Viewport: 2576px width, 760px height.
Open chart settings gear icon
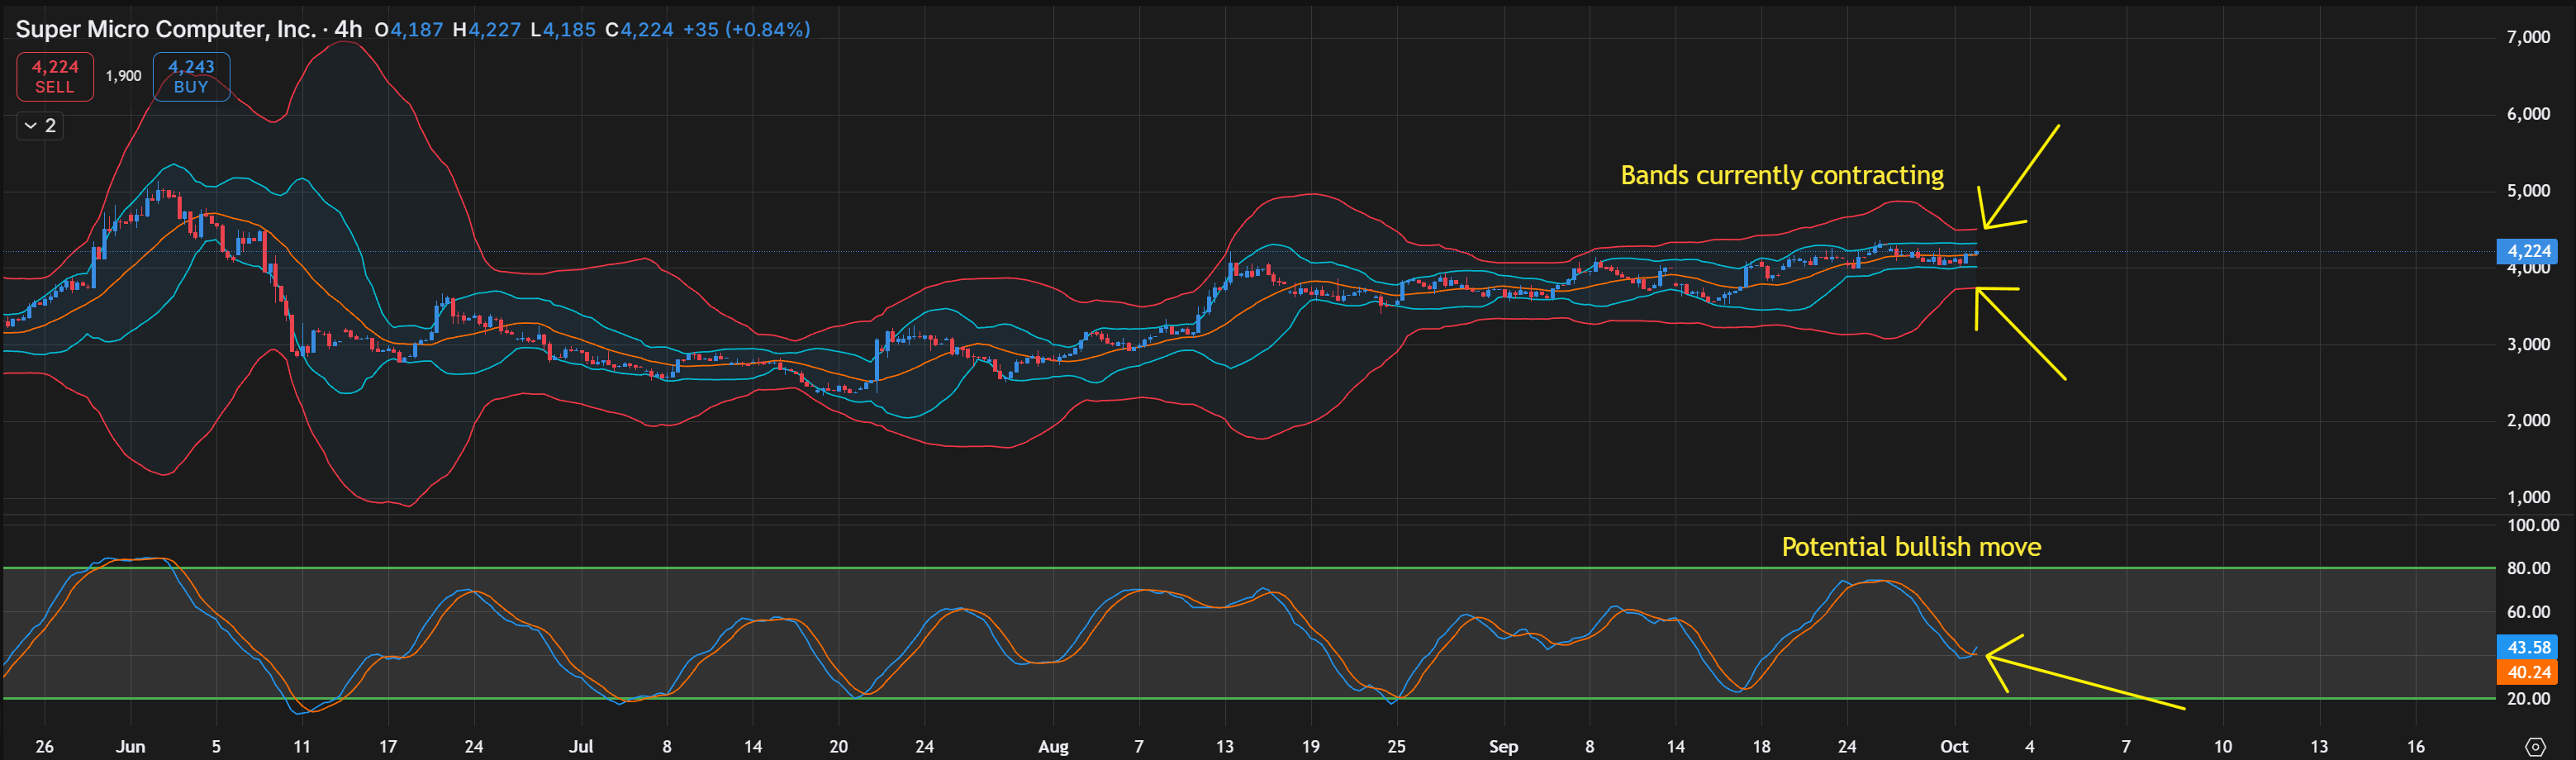click(2535, 747)
